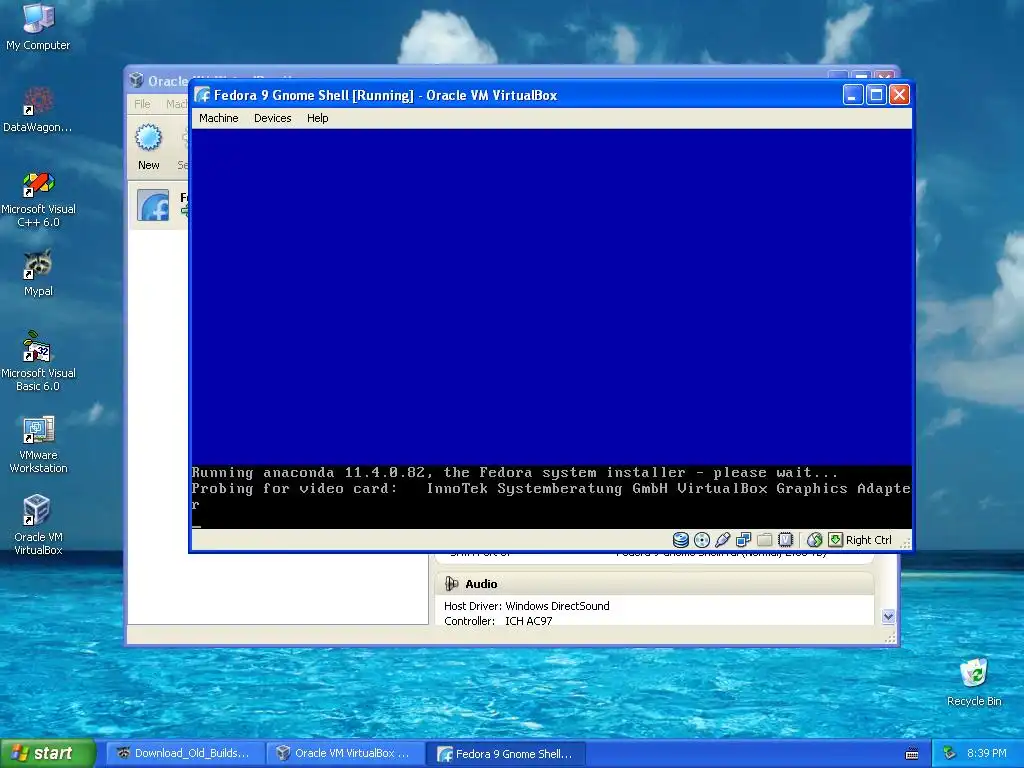The image size is (1024, 768).
Task: Open the Devices menu in the VM window
Action: coord(272,118)
